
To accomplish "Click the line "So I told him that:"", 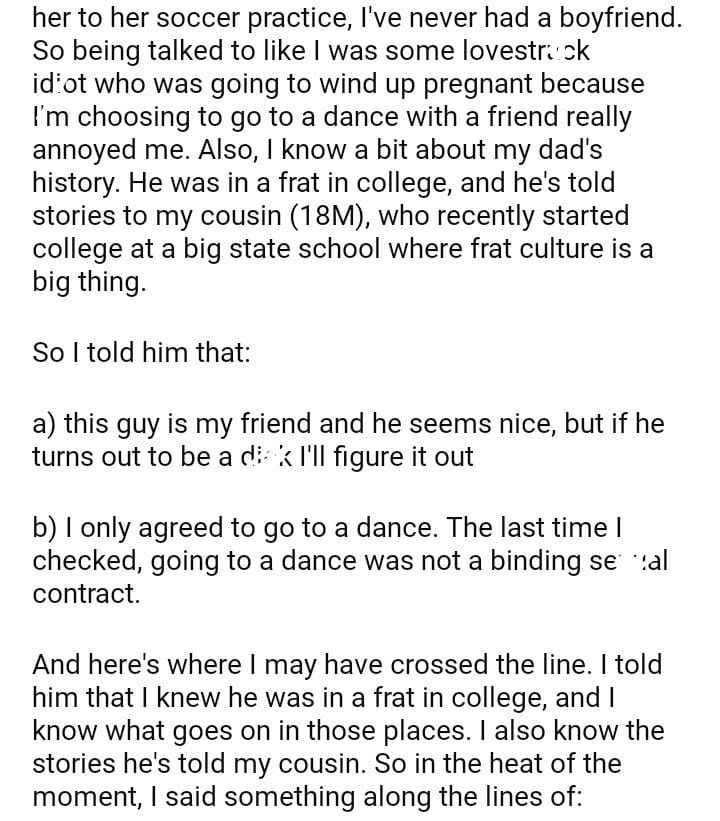I will click(141, 353).
